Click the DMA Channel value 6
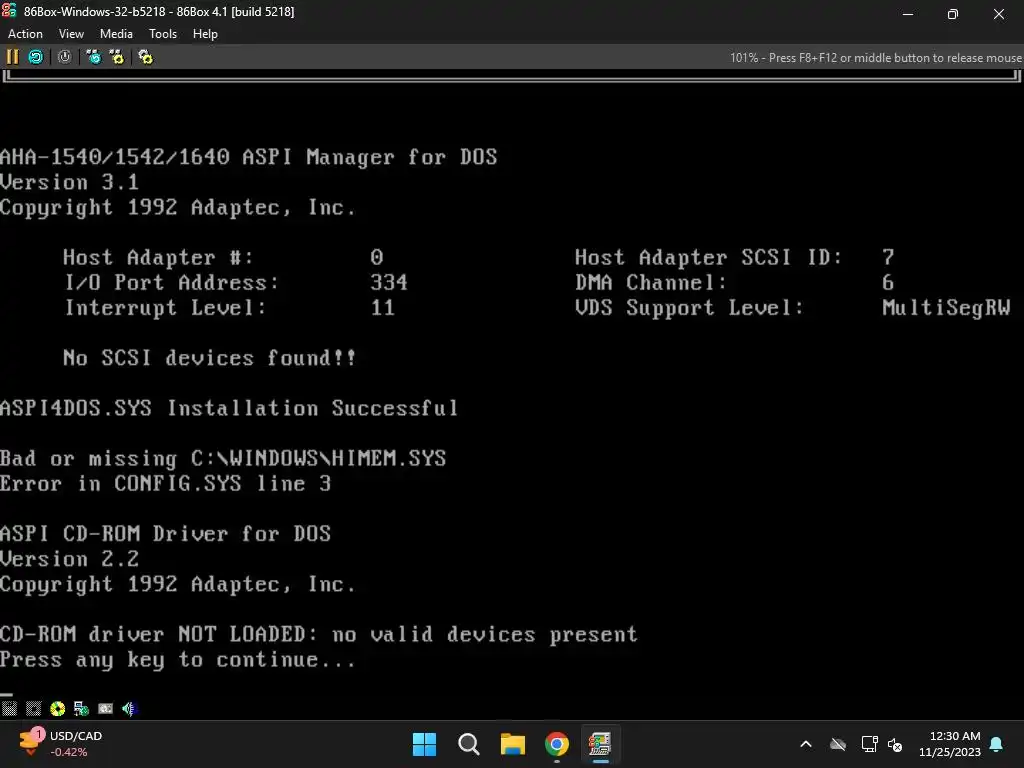The image size is (1024, 768). tap(888, 282)
